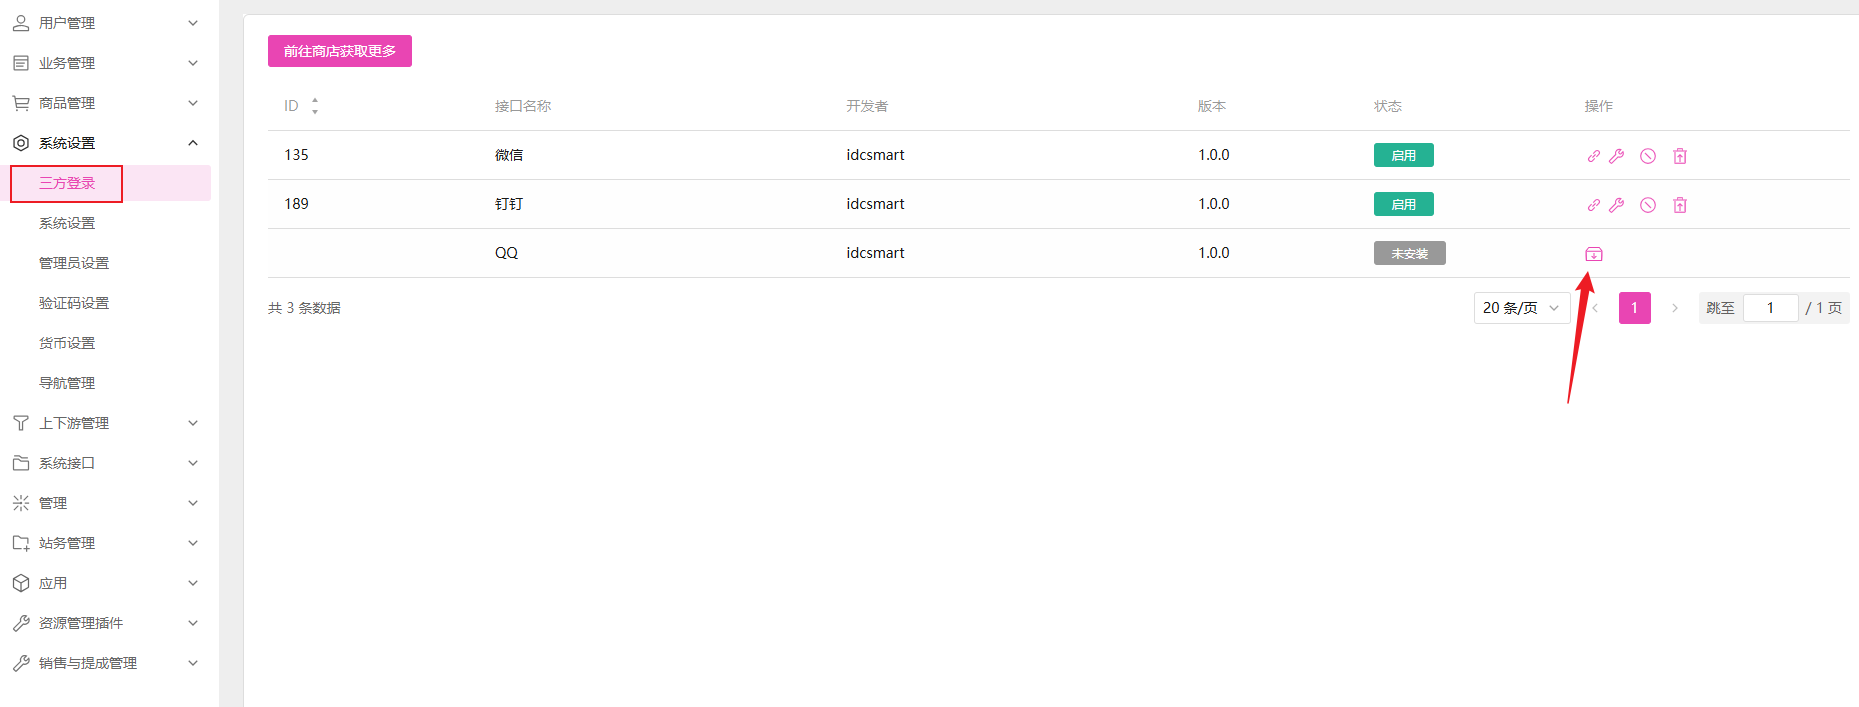Viewport: 1859px width, 707px height.
Task: Open the 20 条/页 page size dropdown
Action: [x=1520, y=308]
